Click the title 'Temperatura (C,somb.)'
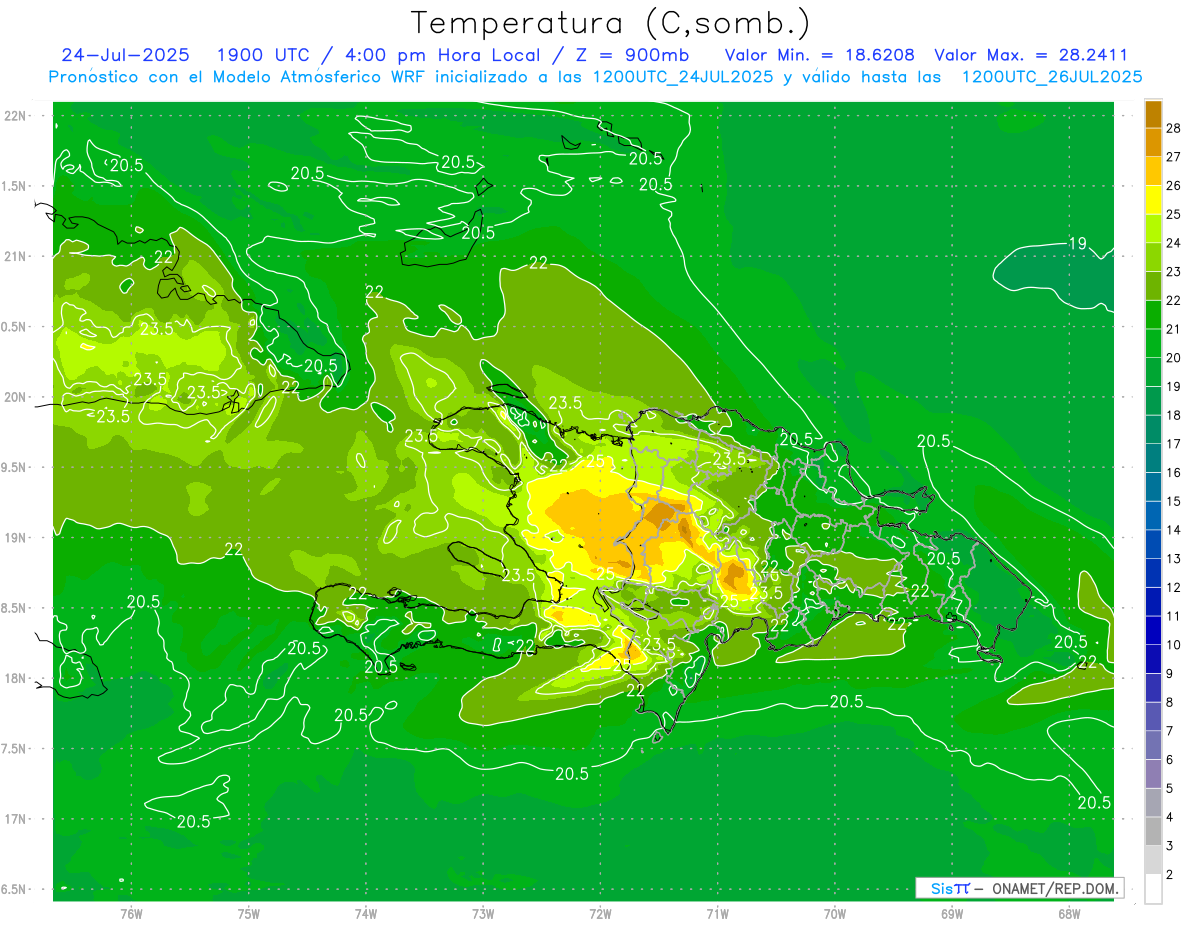This screenshot has width=1200, height=927. coord(610,23)
